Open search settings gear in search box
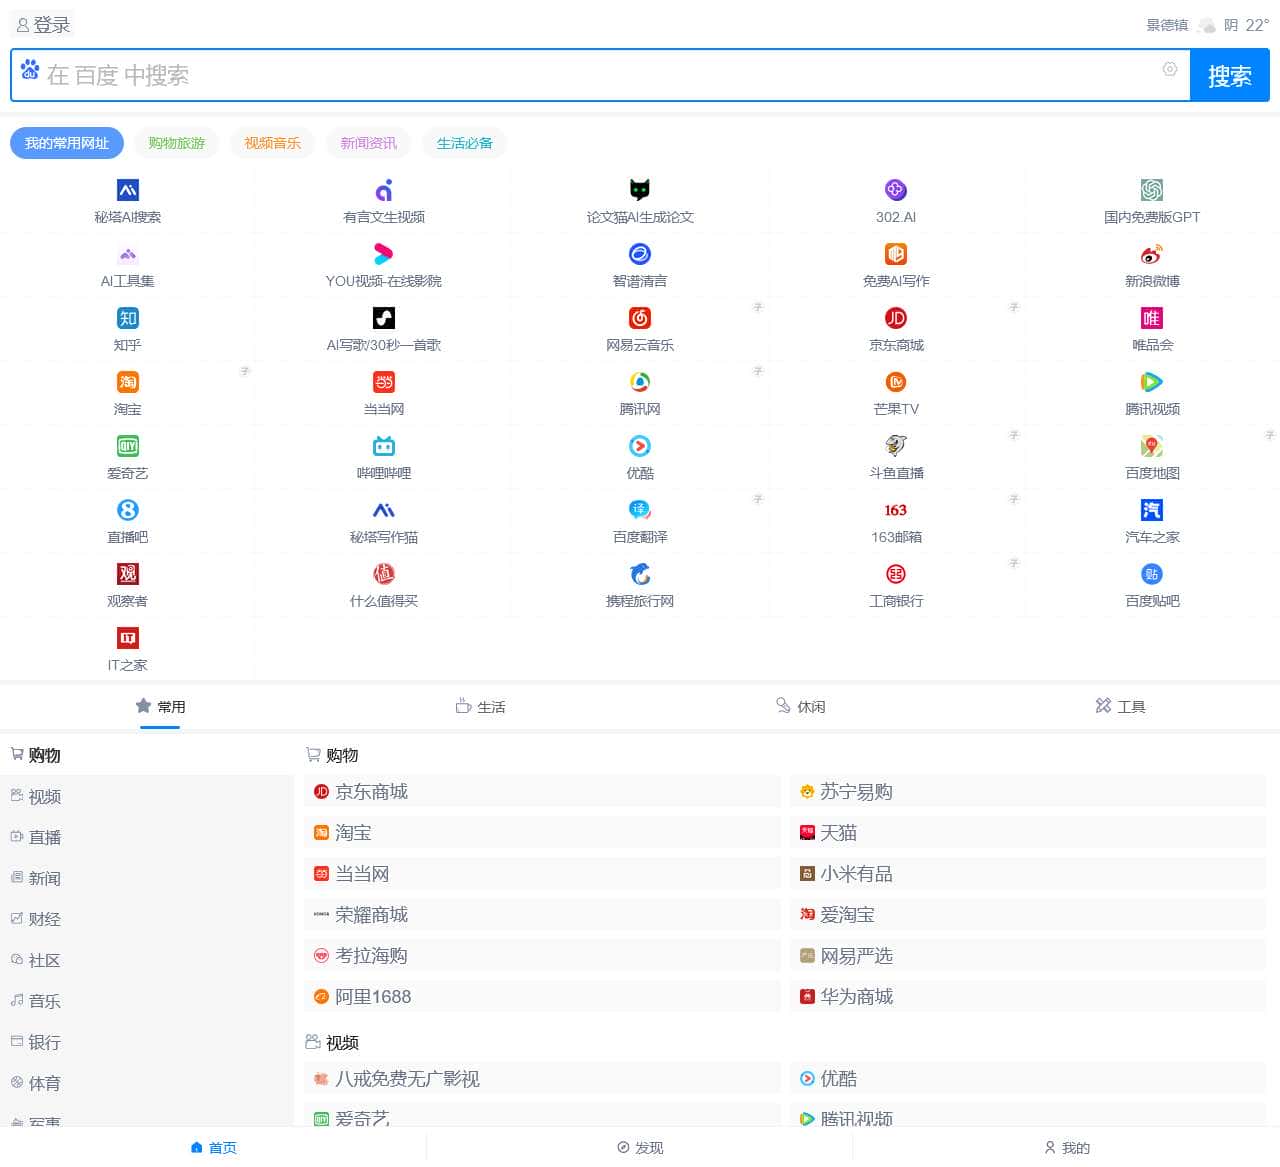1280x1167 pixels. coord(1170,69)
